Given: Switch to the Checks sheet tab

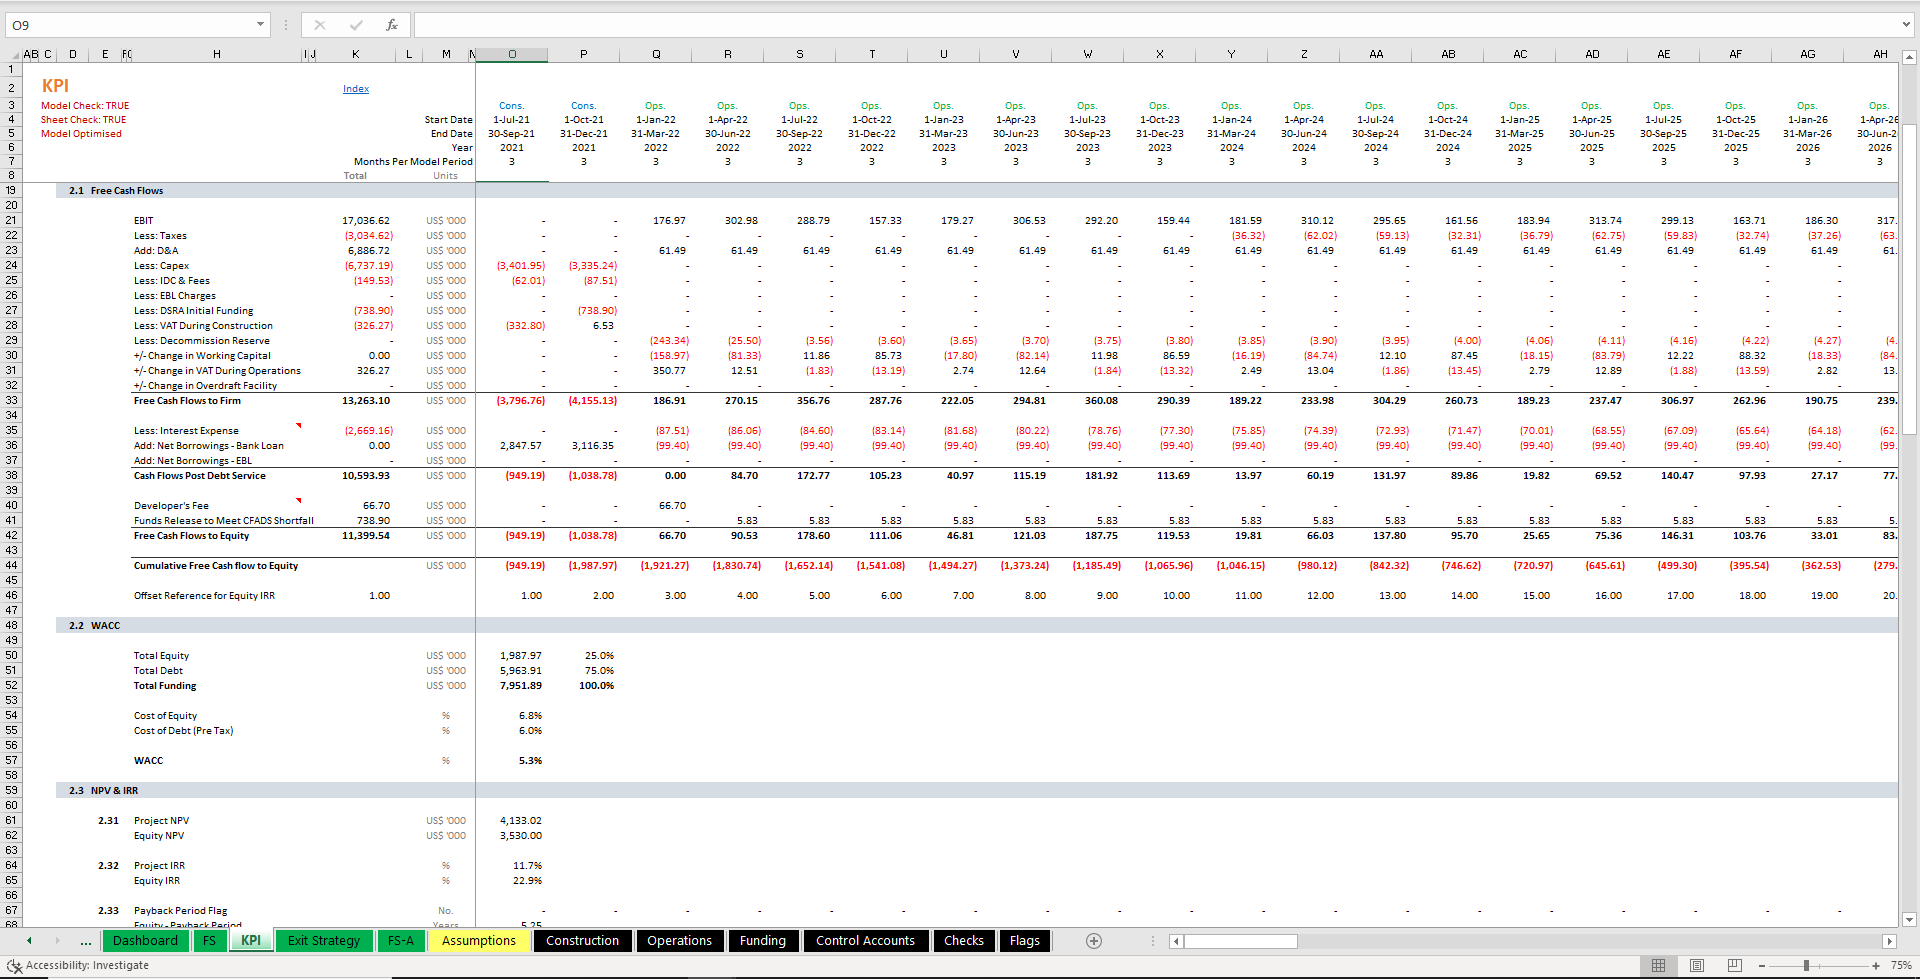Looking at the screenshot, I should 964,941.
